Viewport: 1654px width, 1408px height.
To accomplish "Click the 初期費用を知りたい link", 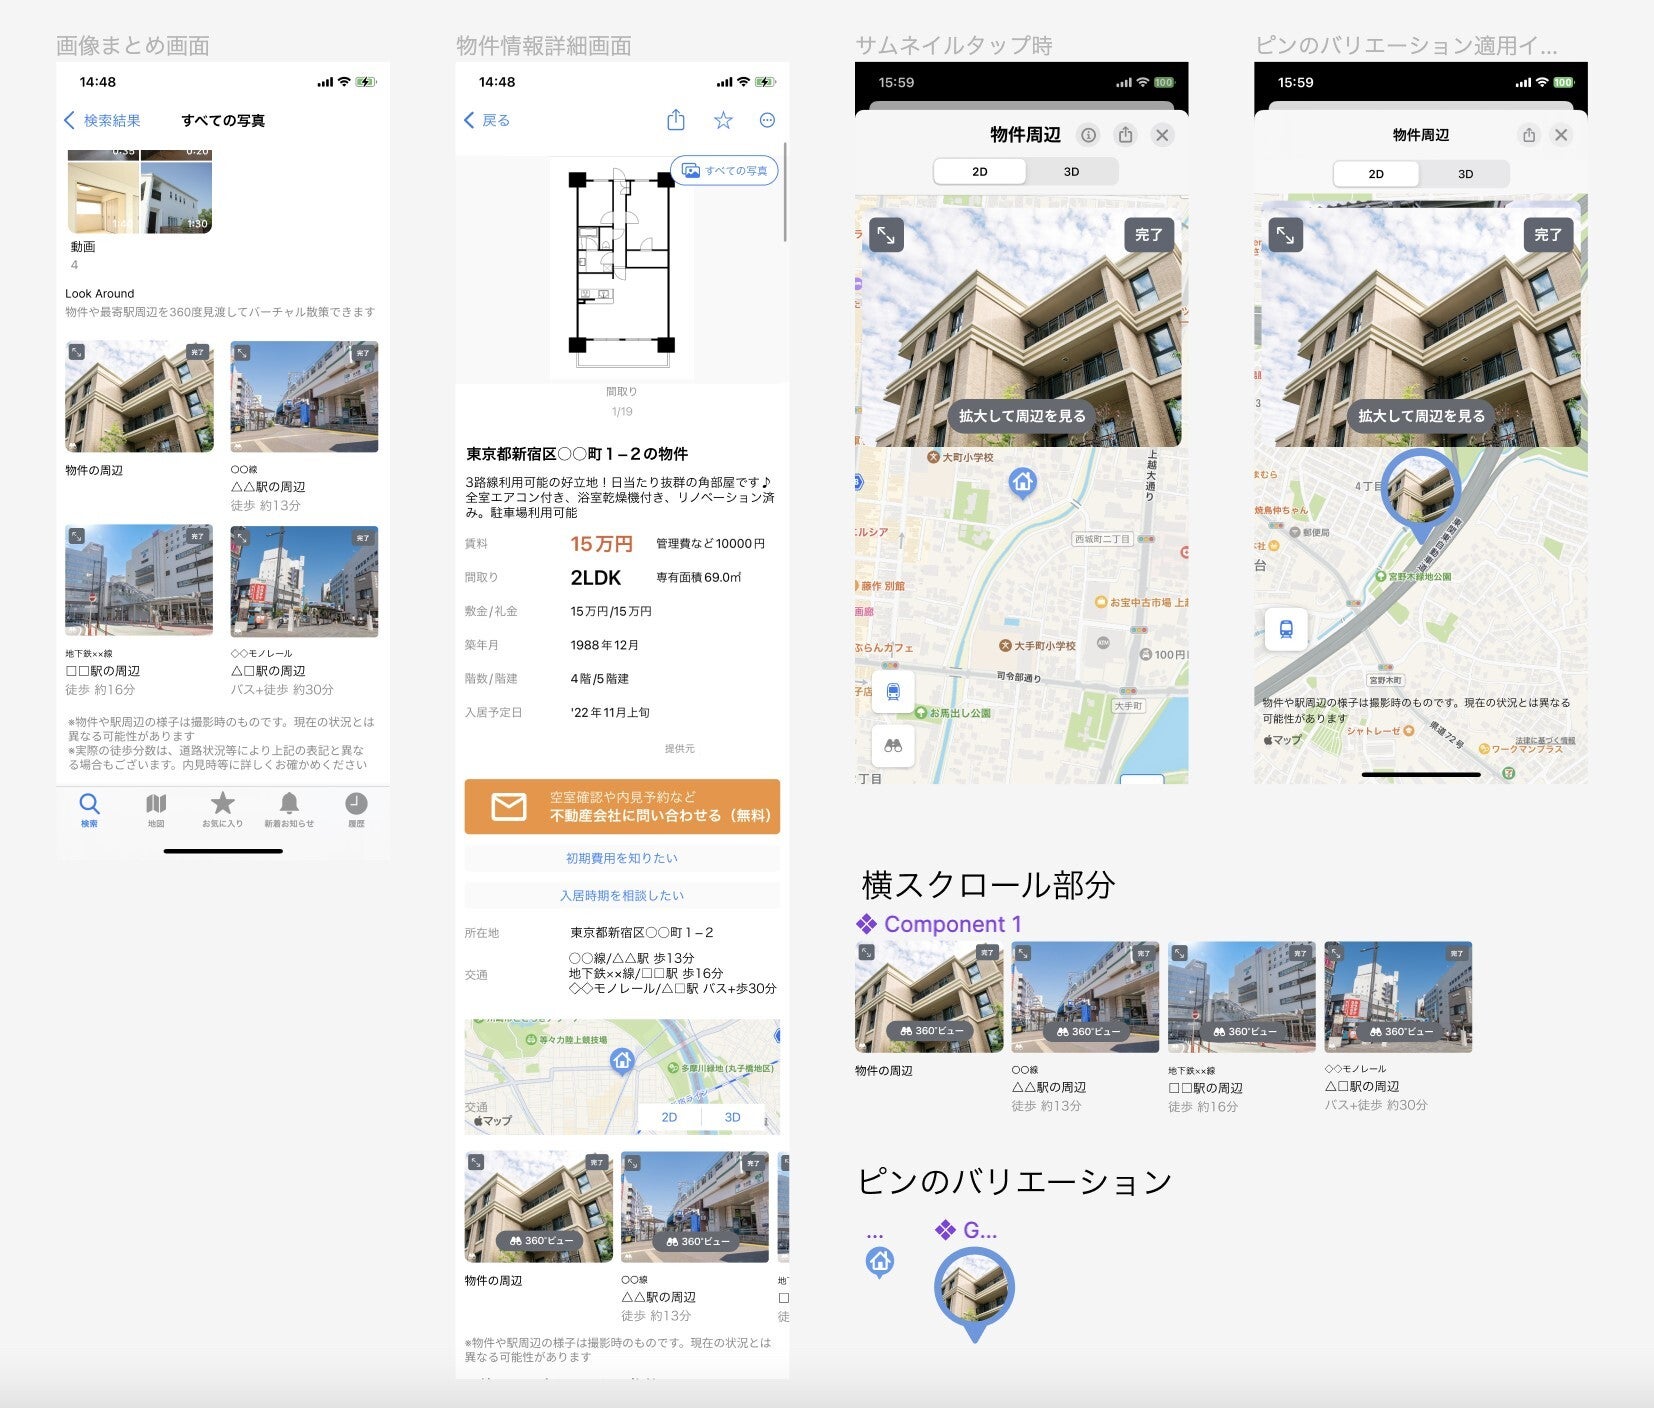I will (x=622, y=858).
